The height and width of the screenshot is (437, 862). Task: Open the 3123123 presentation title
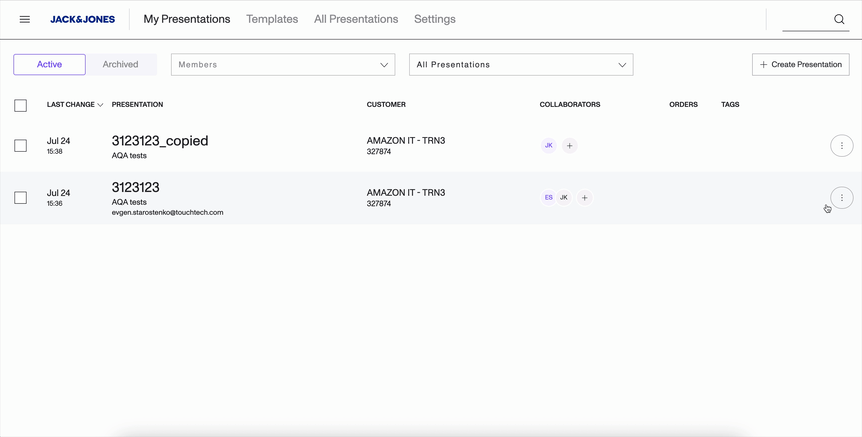point(135,187)
